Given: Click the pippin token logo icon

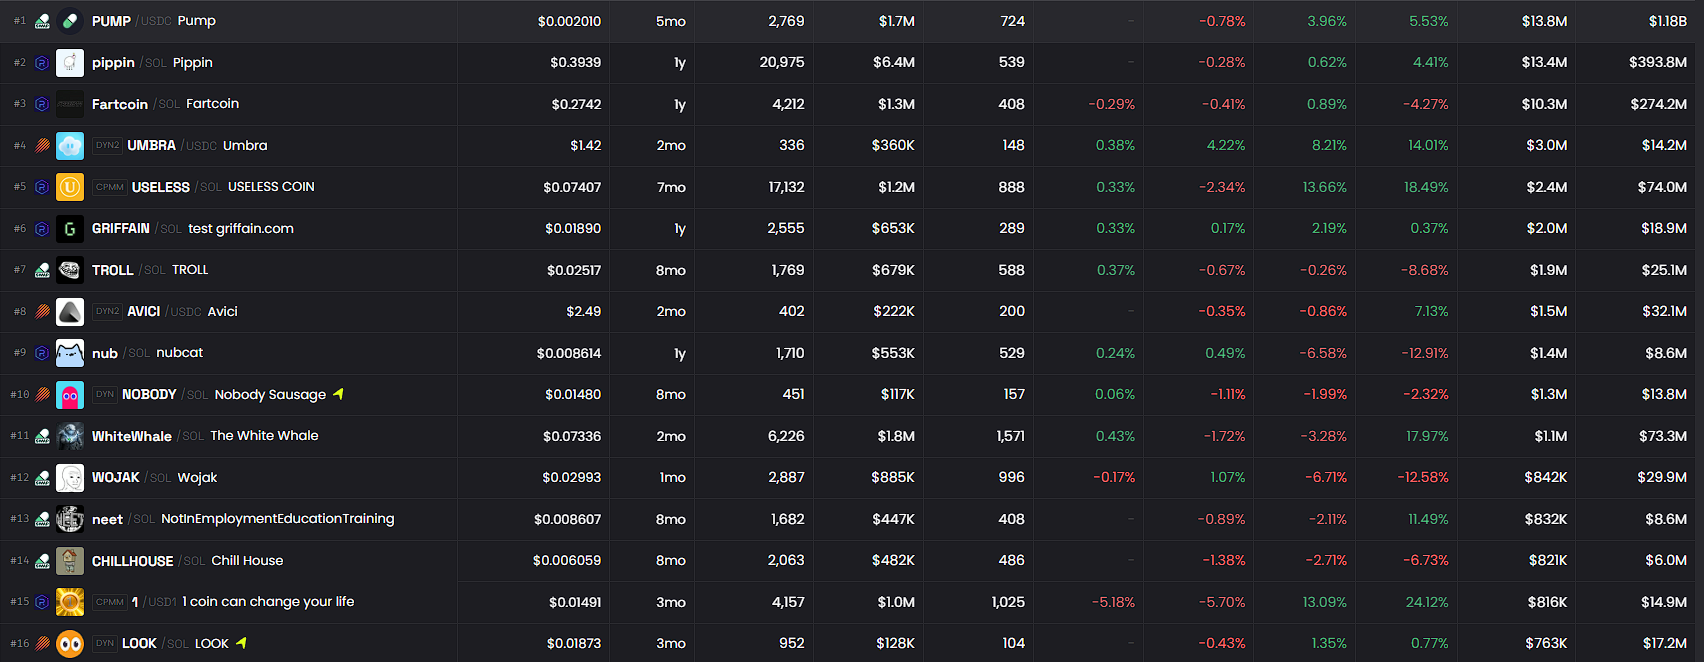Looking at the screenshot, I should pos(70,63).
